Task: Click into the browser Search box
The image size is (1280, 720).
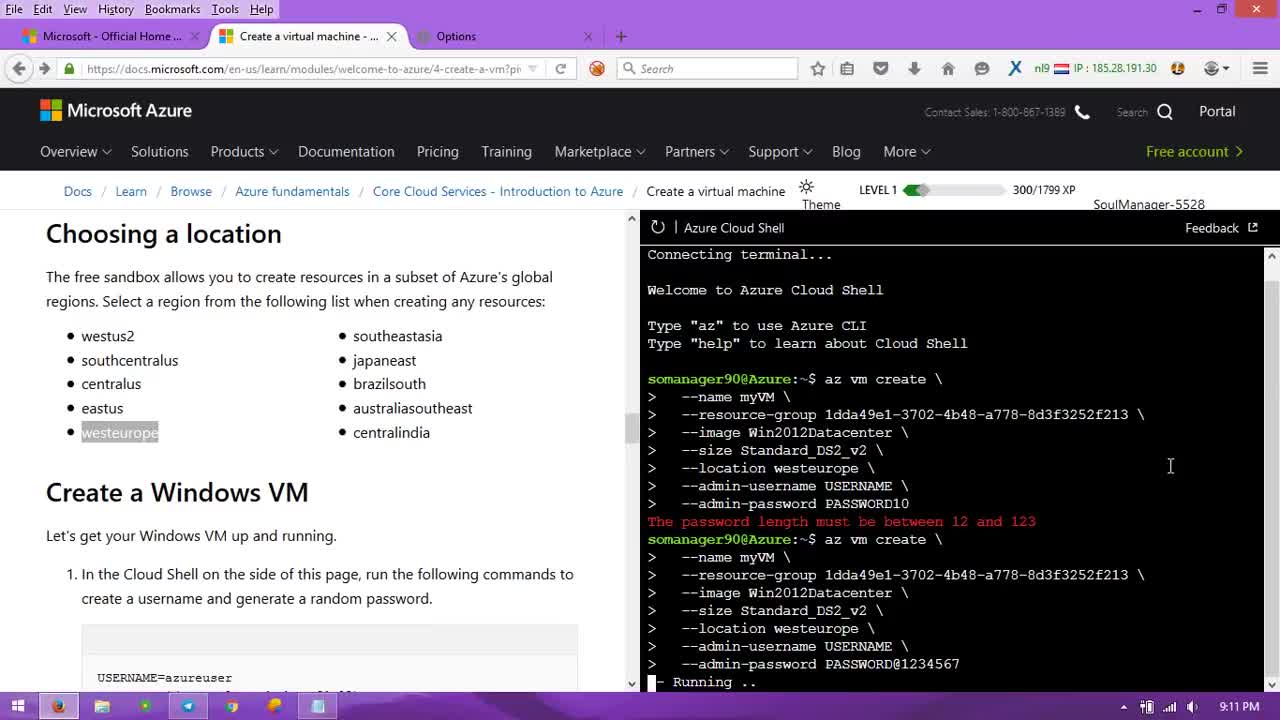Action: [707, 68]
